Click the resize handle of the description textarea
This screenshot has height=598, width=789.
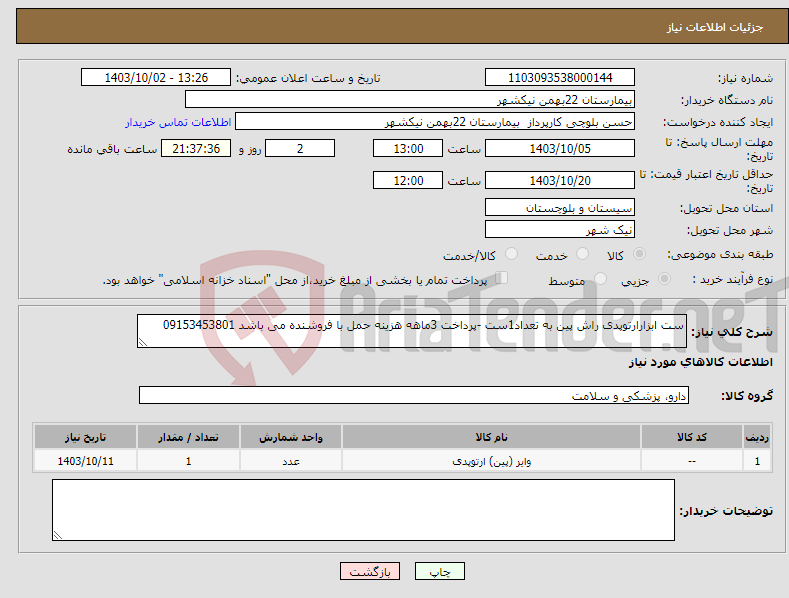click(143, 342)
